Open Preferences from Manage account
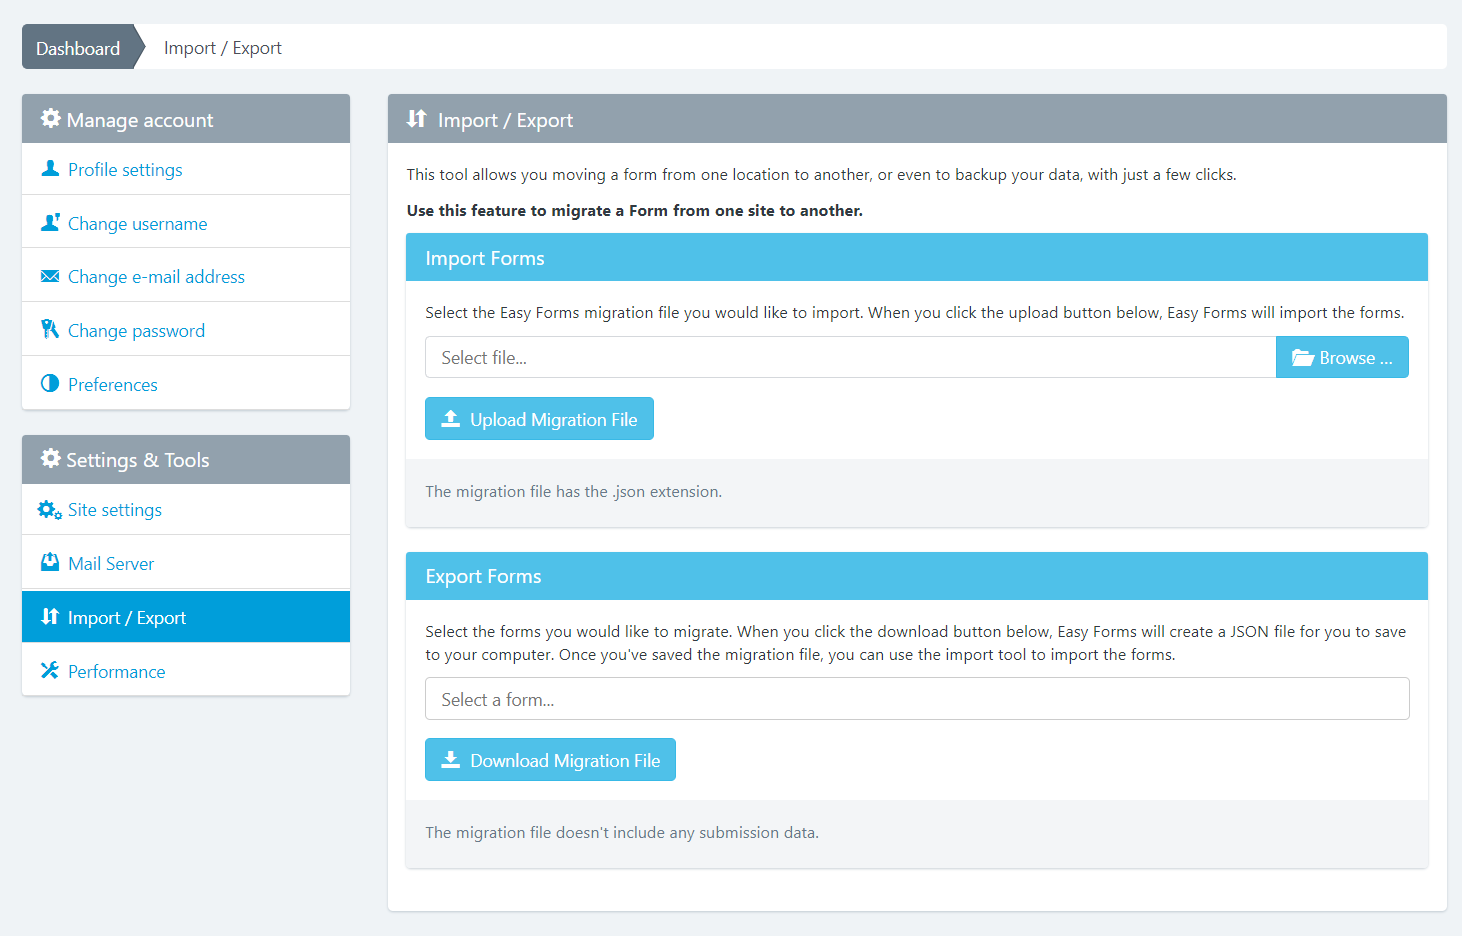 click(x=113, y=385)
